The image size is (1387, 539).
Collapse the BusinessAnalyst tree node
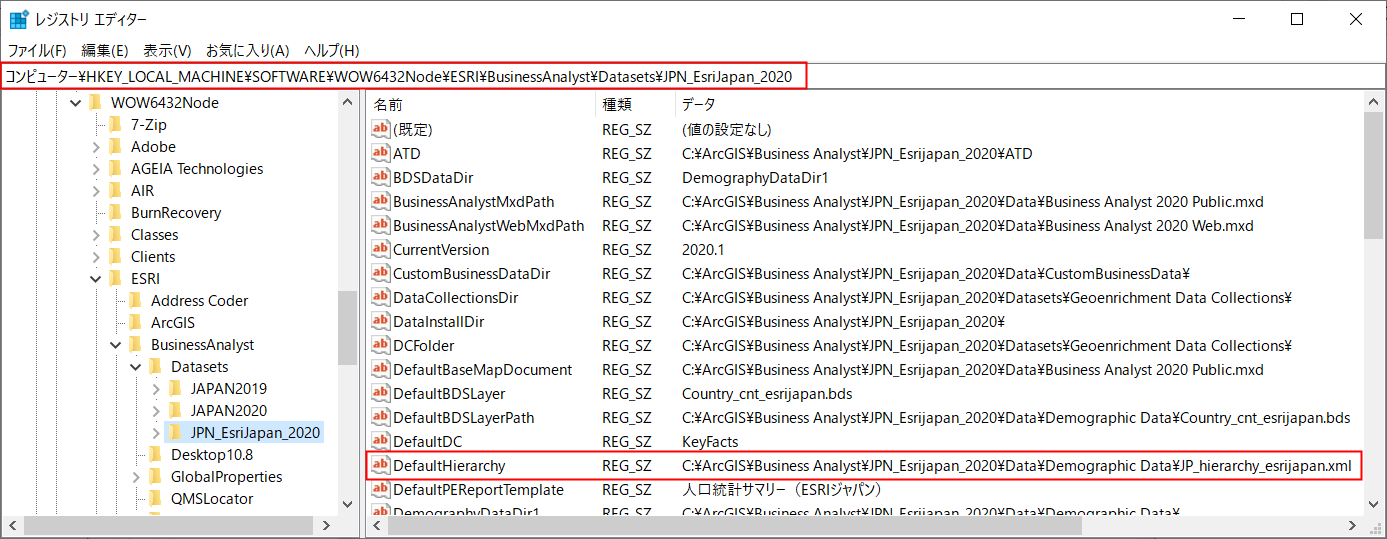[116, 345]
